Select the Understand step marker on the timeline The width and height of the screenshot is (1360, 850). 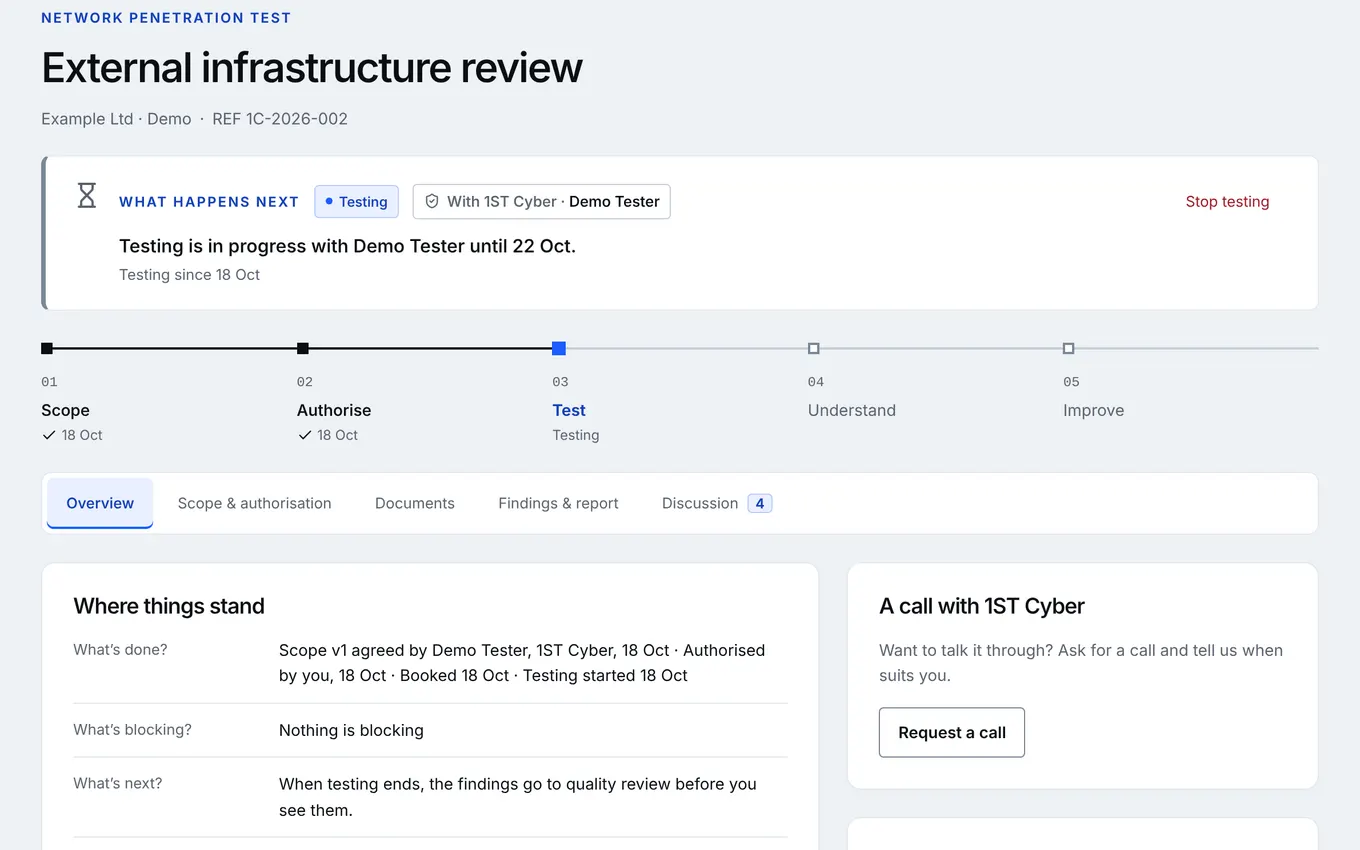tap(814, 348)
